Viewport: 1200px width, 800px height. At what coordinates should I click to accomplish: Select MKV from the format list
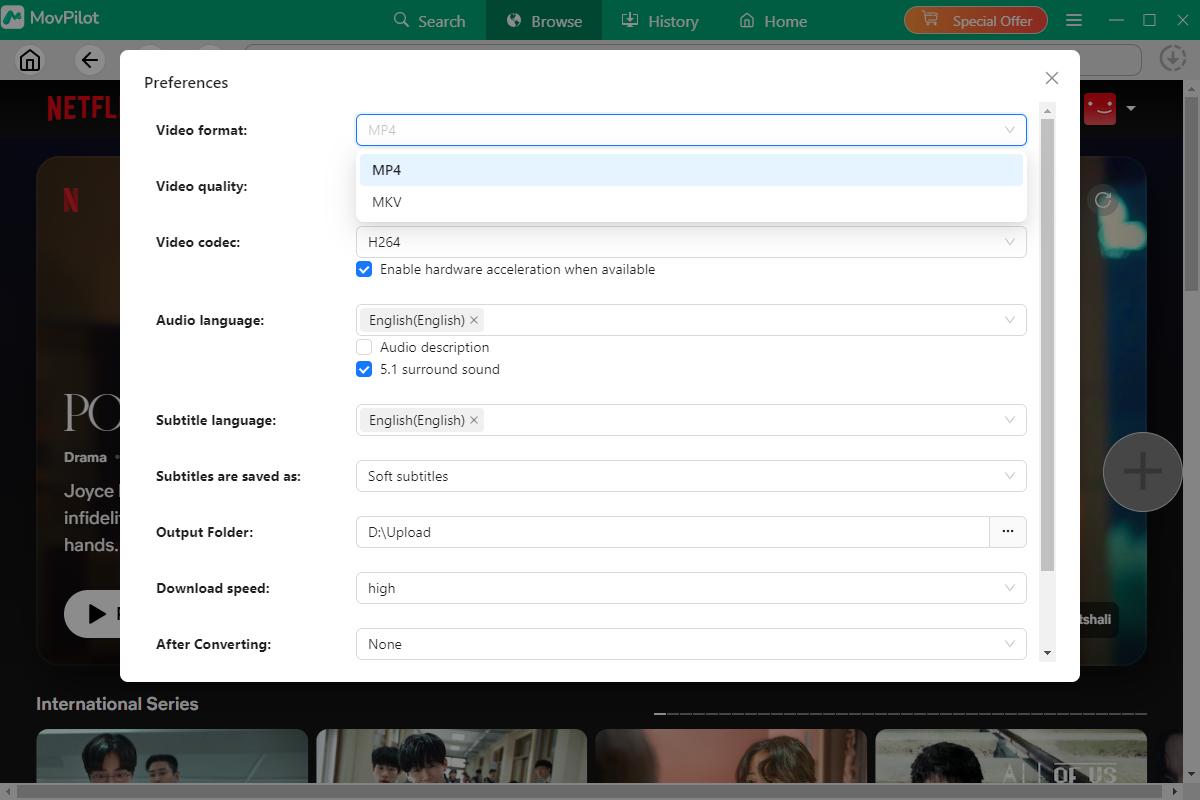691,202
